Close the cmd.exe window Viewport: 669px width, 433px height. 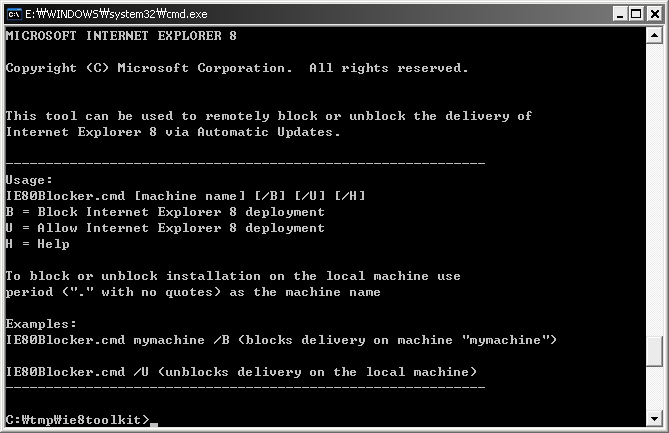tap(654, 14)
